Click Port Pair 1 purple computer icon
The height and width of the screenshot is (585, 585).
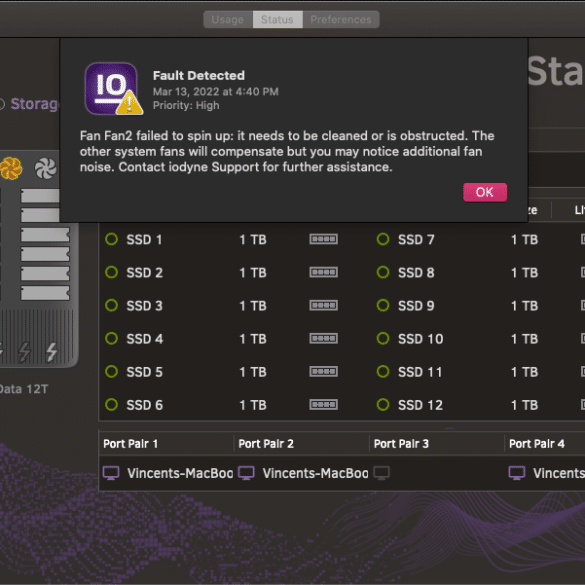(111, 473)
